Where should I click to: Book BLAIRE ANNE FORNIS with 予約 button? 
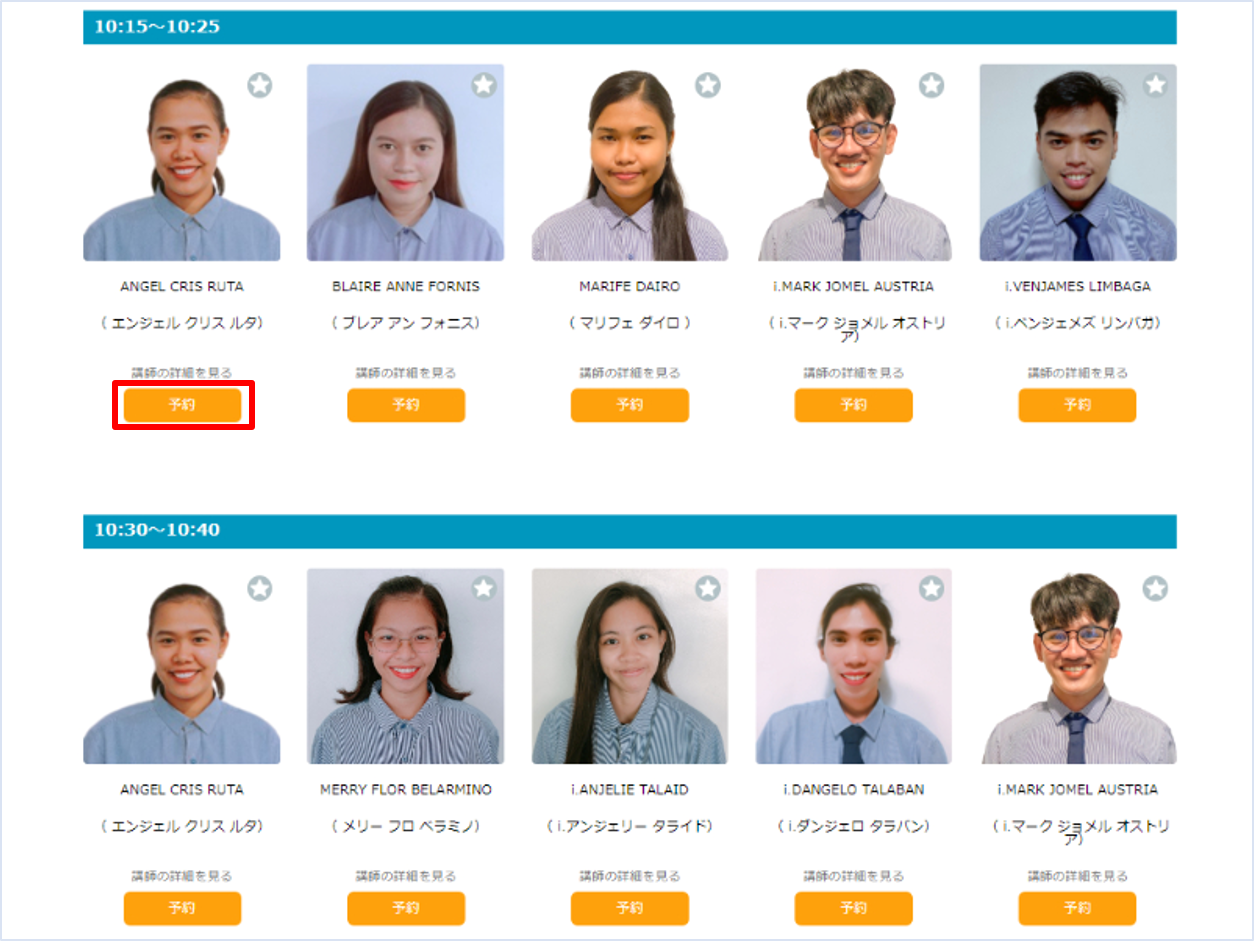point(406,405)
